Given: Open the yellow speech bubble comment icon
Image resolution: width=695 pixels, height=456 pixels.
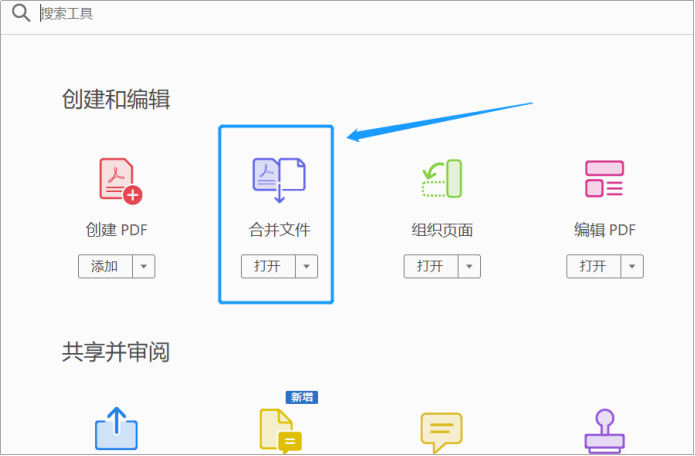Looking at the screenshot, I should [441, 433].
